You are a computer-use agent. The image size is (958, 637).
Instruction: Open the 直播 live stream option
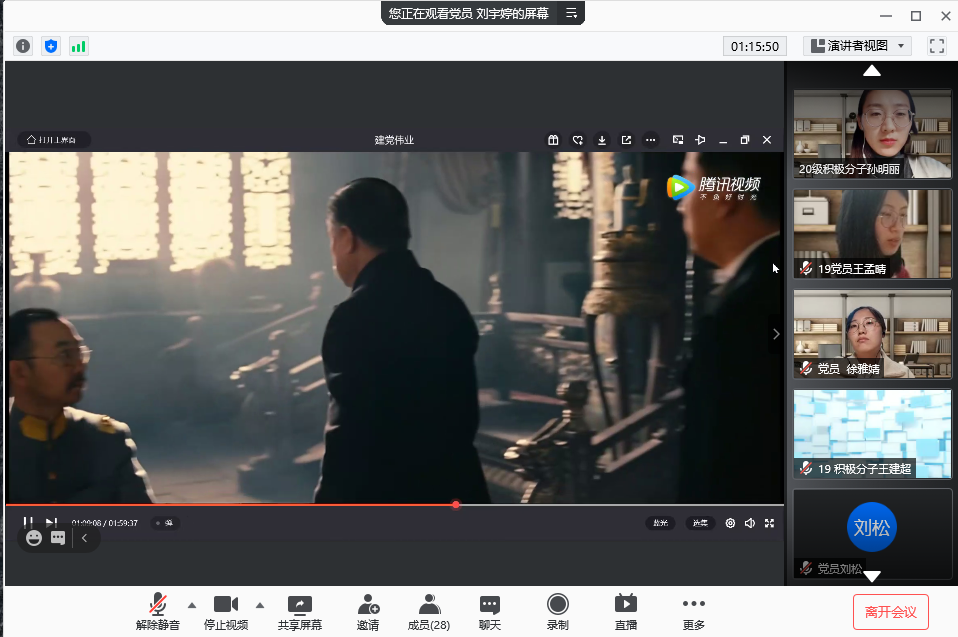625,604
